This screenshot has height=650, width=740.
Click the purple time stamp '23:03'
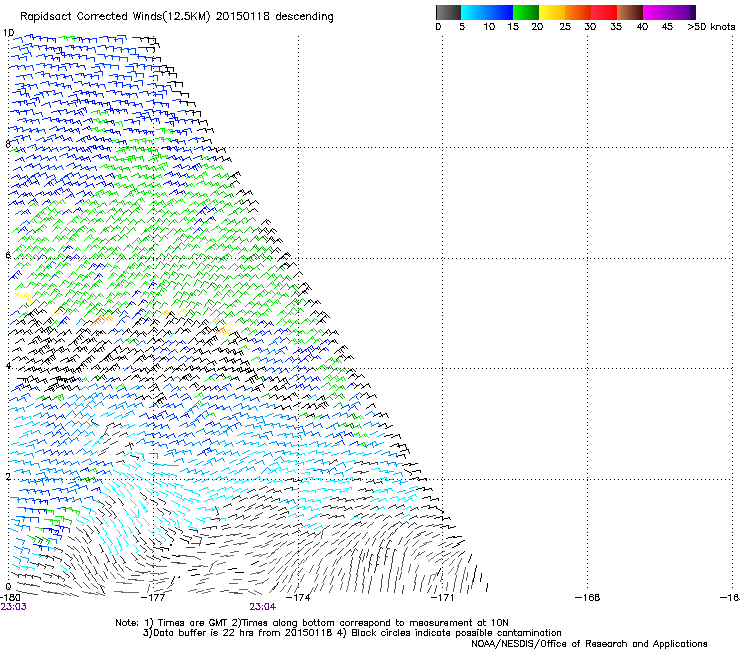(x=14, y=607)
